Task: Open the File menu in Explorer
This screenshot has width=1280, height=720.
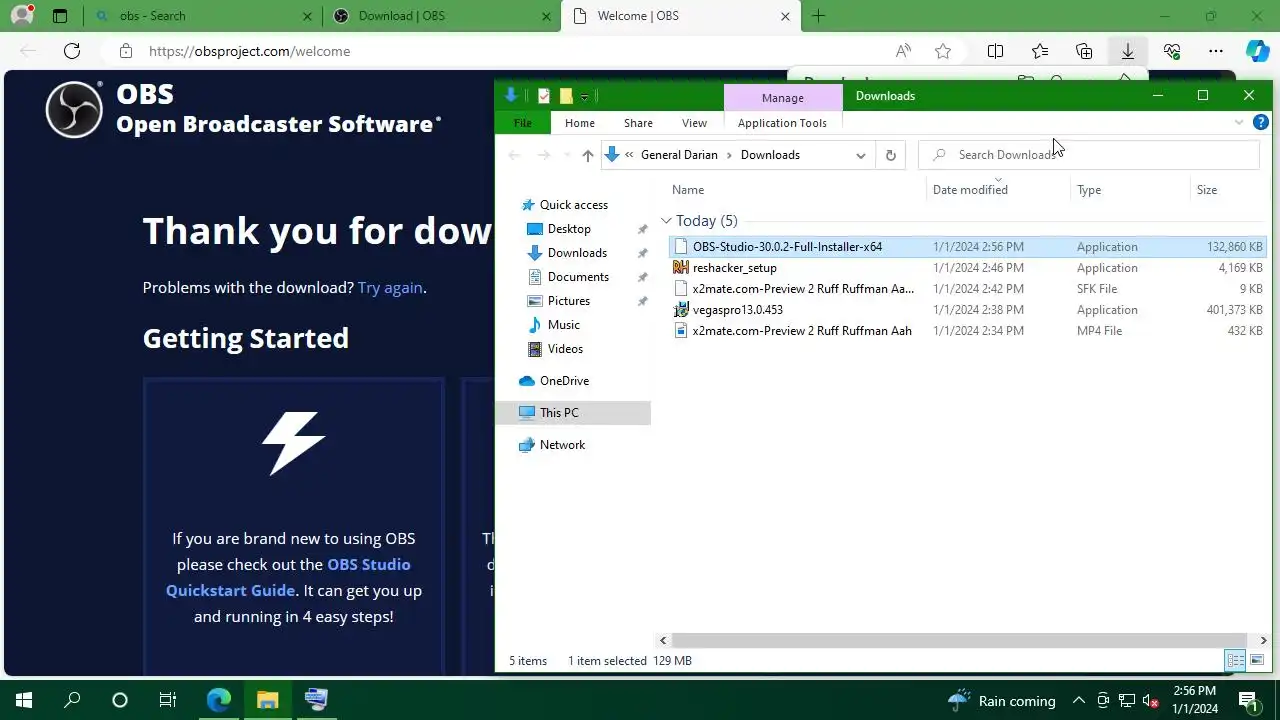Action: point(522,123)
